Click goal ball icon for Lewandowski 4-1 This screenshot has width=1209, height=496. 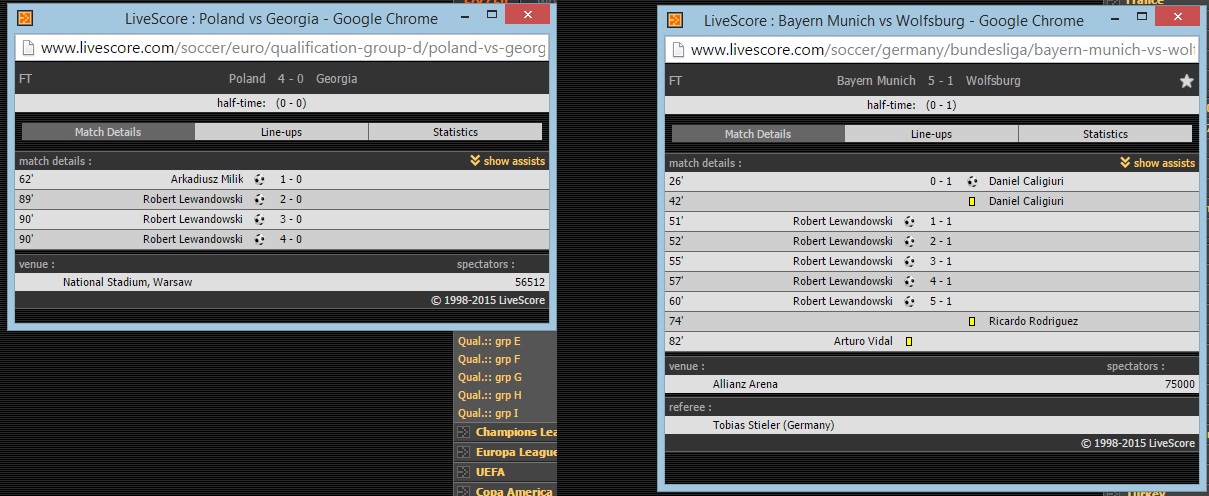point(909,281)
